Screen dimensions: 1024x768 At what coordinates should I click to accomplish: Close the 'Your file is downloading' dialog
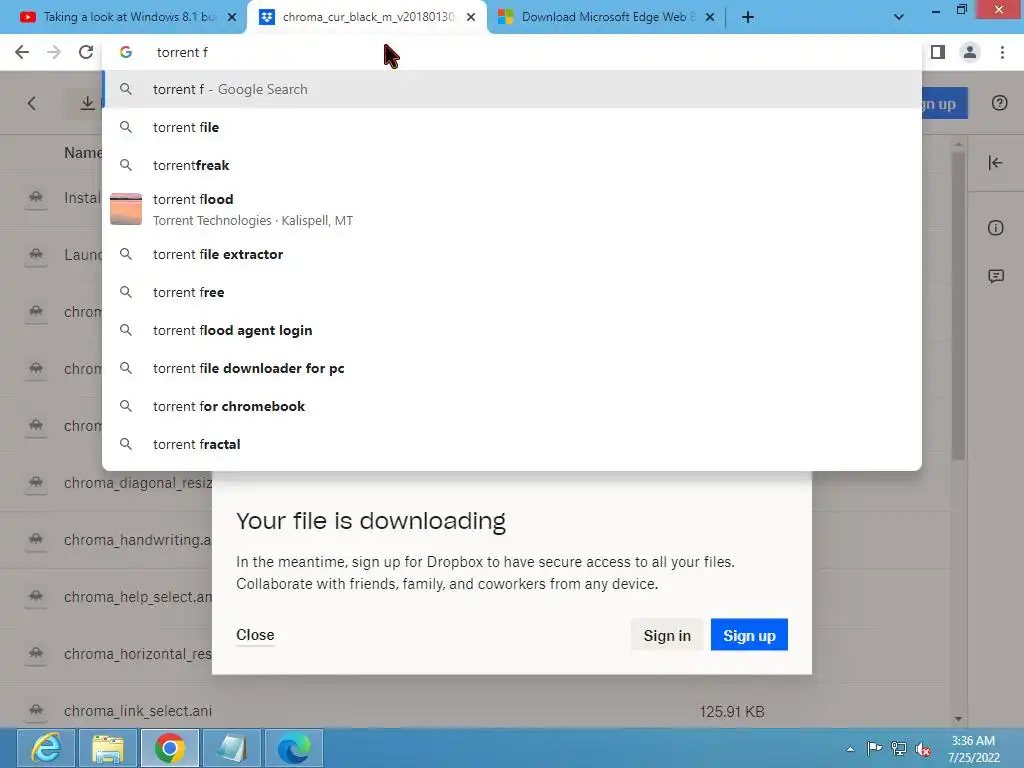click(x=255, y=635)
